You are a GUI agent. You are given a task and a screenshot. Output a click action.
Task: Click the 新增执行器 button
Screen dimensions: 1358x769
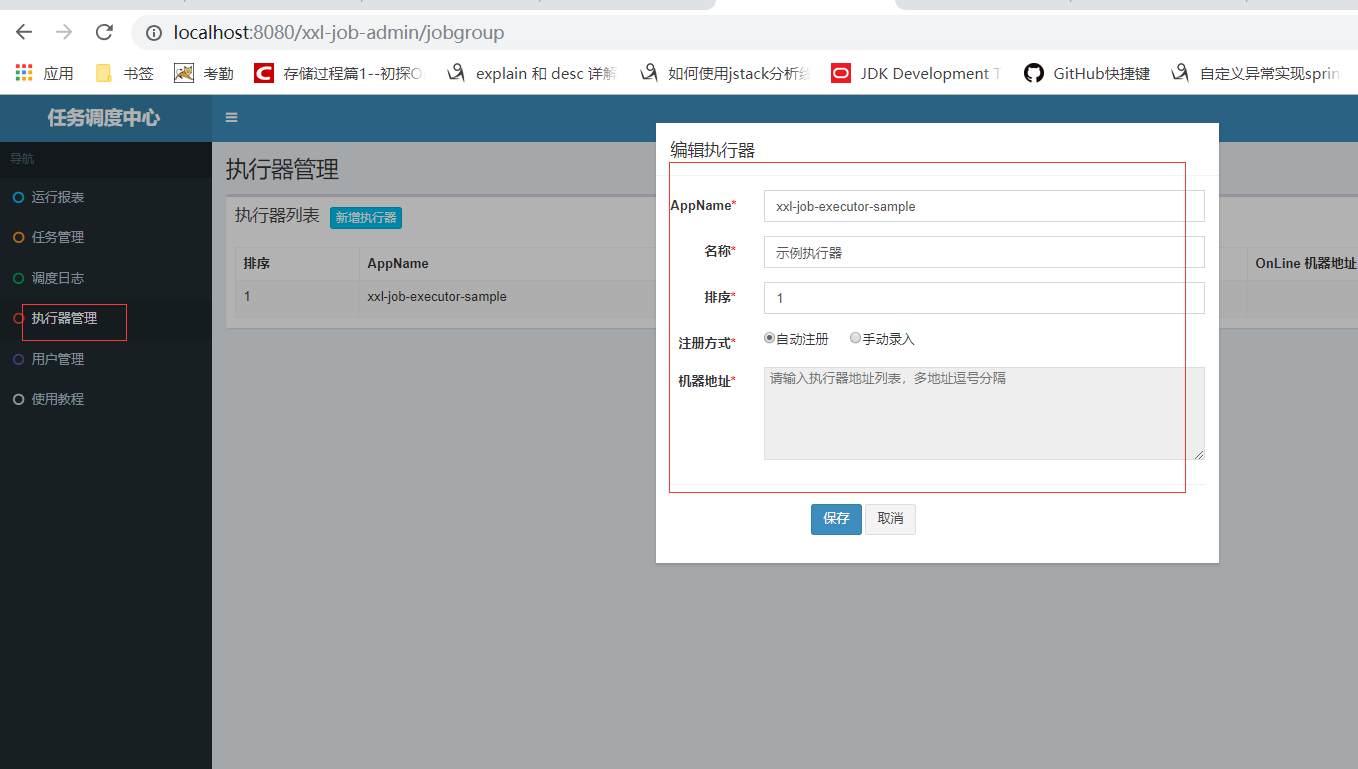point(366,217)
